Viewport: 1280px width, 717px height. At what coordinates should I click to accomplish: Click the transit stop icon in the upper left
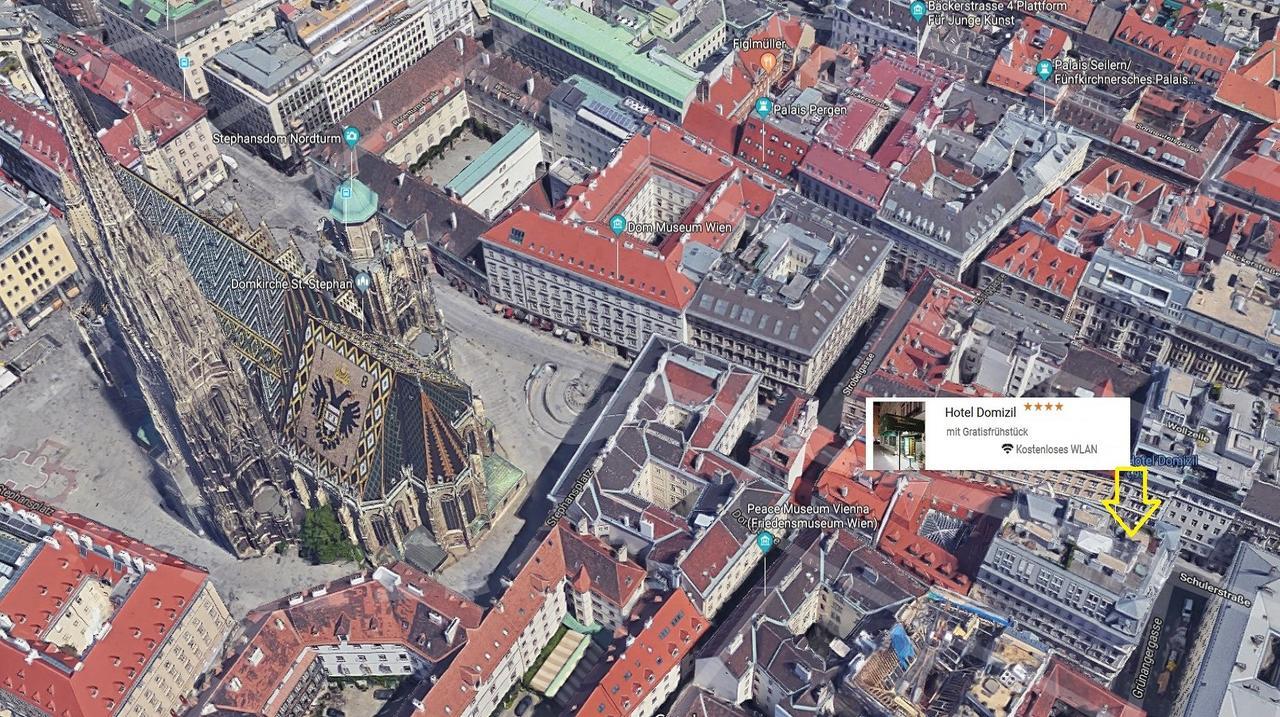point(183,62)
